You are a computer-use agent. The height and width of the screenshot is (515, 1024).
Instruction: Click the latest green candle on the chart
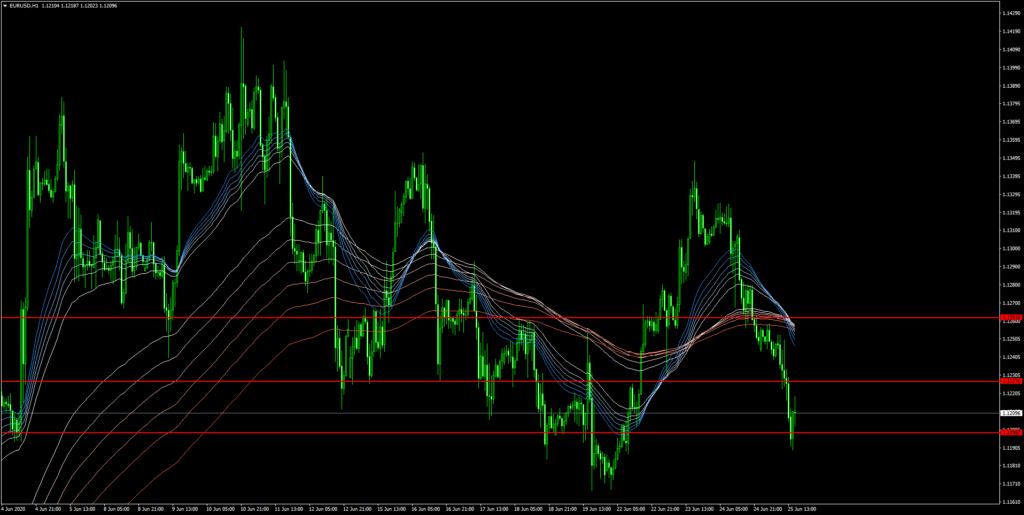click(x=793, y=414)
